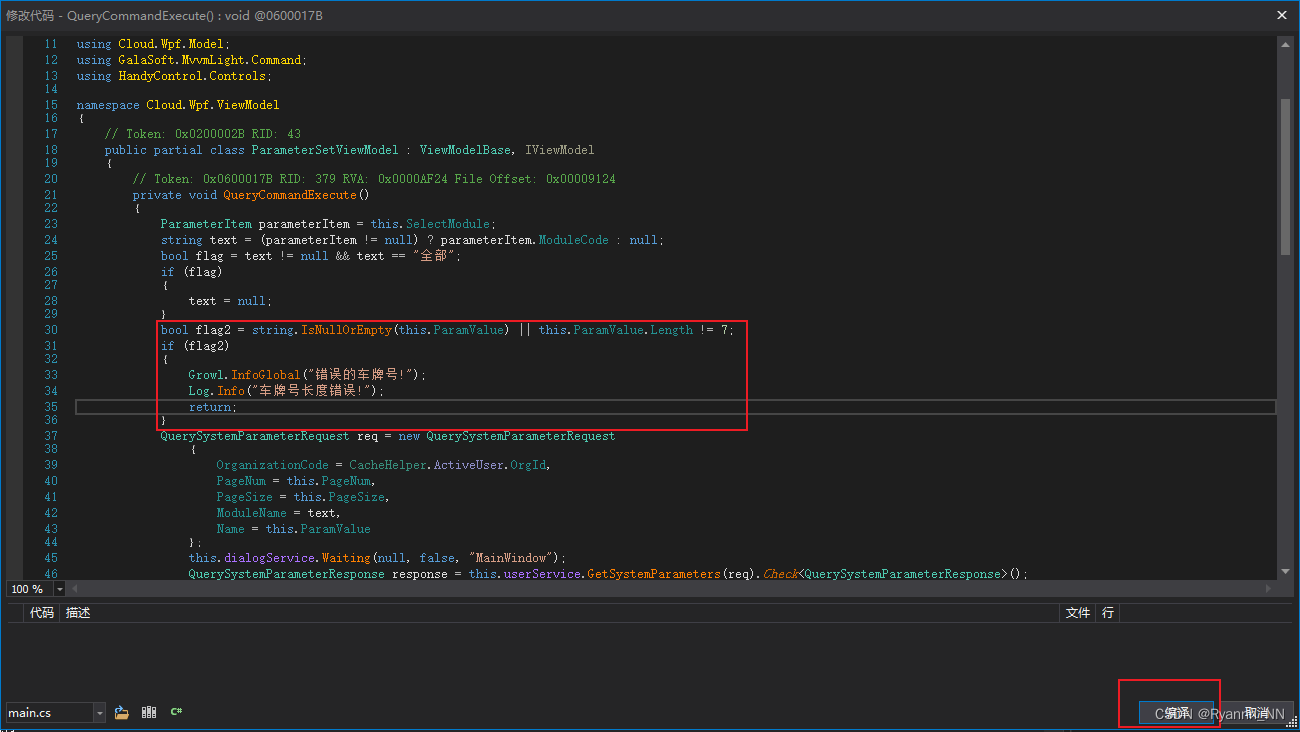Click the 编译 compile button
The height and width of the screenshot is (732, 1300).
point(1177,713)
